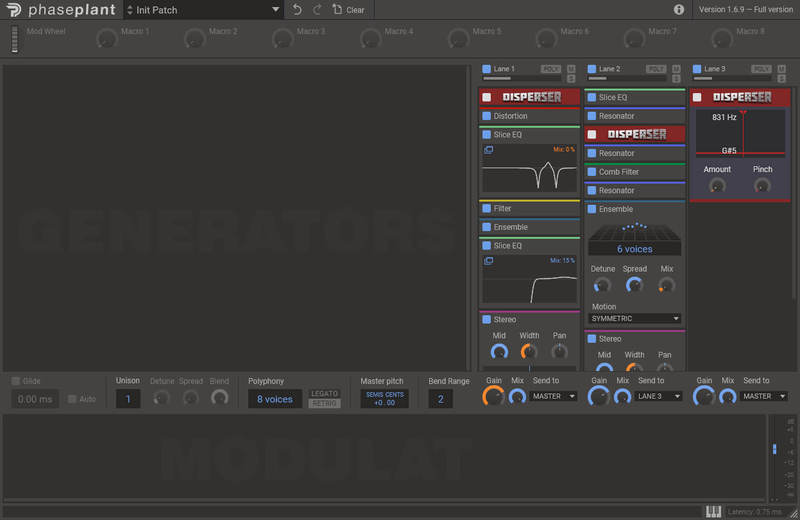Click the redo arrow icon
The width and height of the screenshot is (800, 520).
pyautogui.click(x=317, y=9)
